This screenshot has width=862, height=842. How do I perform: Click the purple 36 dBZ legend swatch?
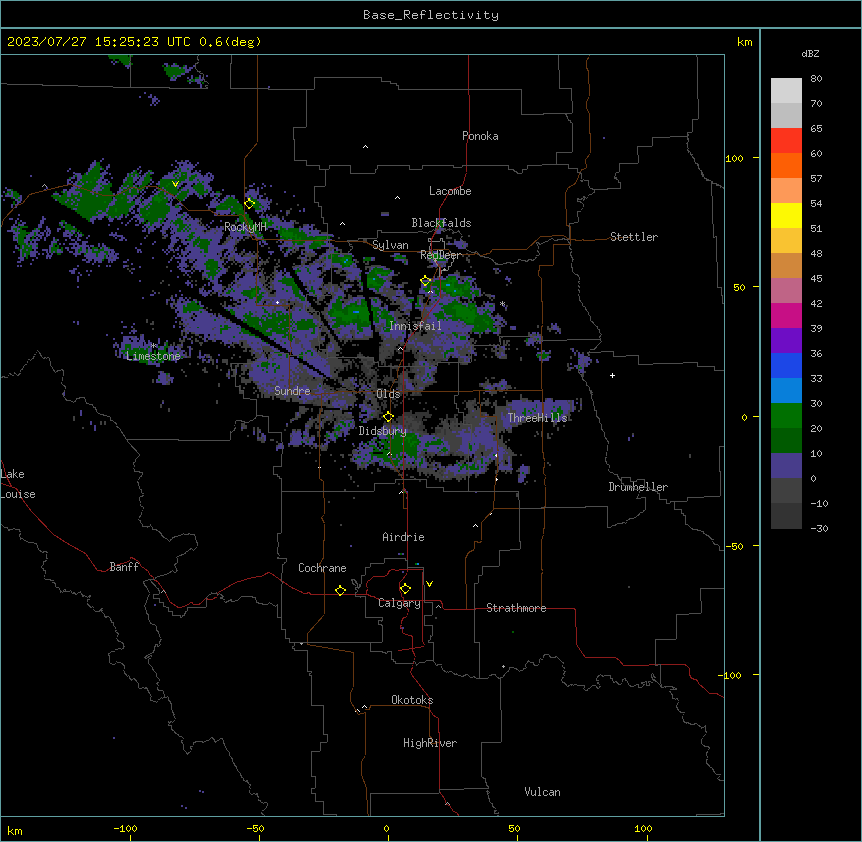[x=786, y=340]
